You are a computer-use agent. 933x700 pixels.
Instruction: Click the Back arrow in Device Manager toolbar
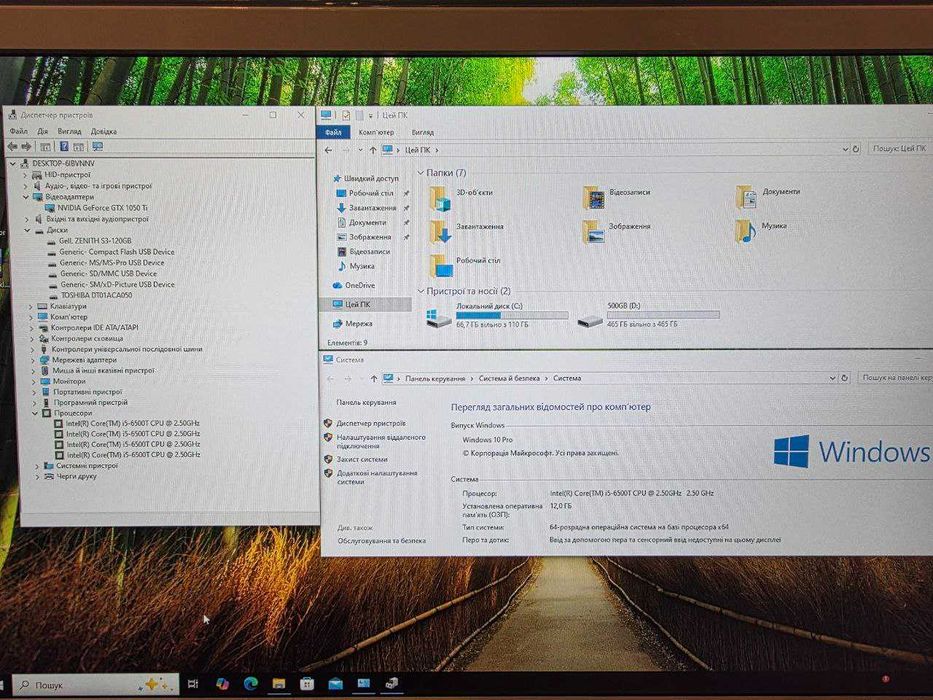(x=12, y=146)
